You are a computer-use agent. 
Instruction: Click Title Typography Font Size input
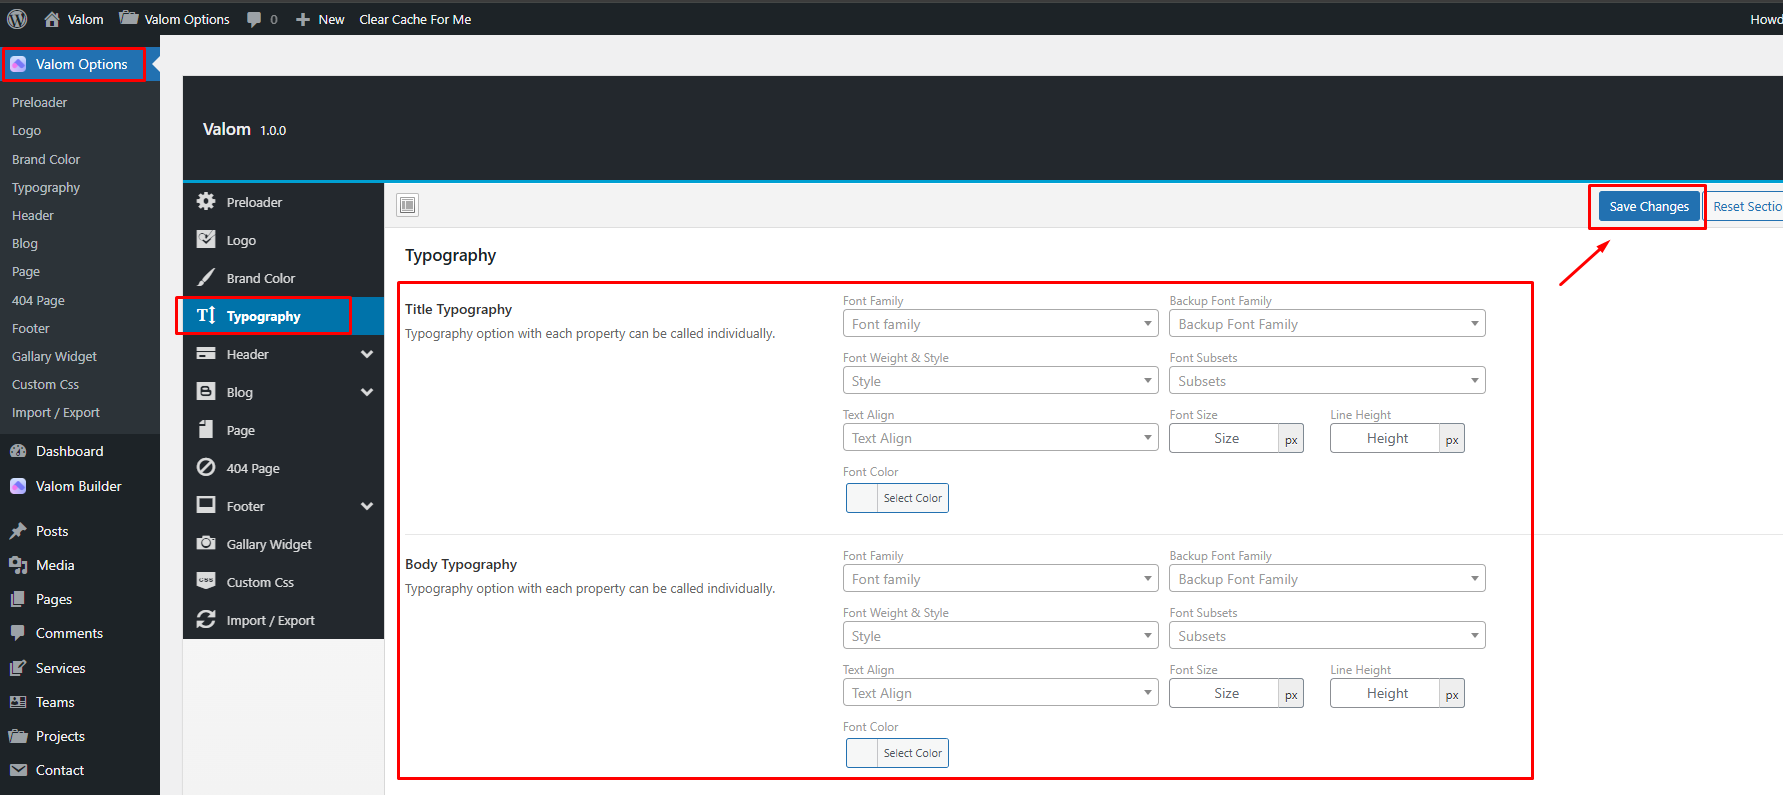(1225, 439)
